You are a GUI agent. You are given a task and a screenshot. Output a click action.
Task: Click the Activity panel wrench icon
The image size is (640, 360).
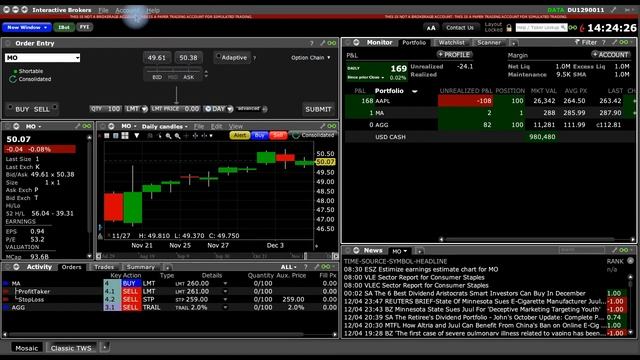[317, 267]
